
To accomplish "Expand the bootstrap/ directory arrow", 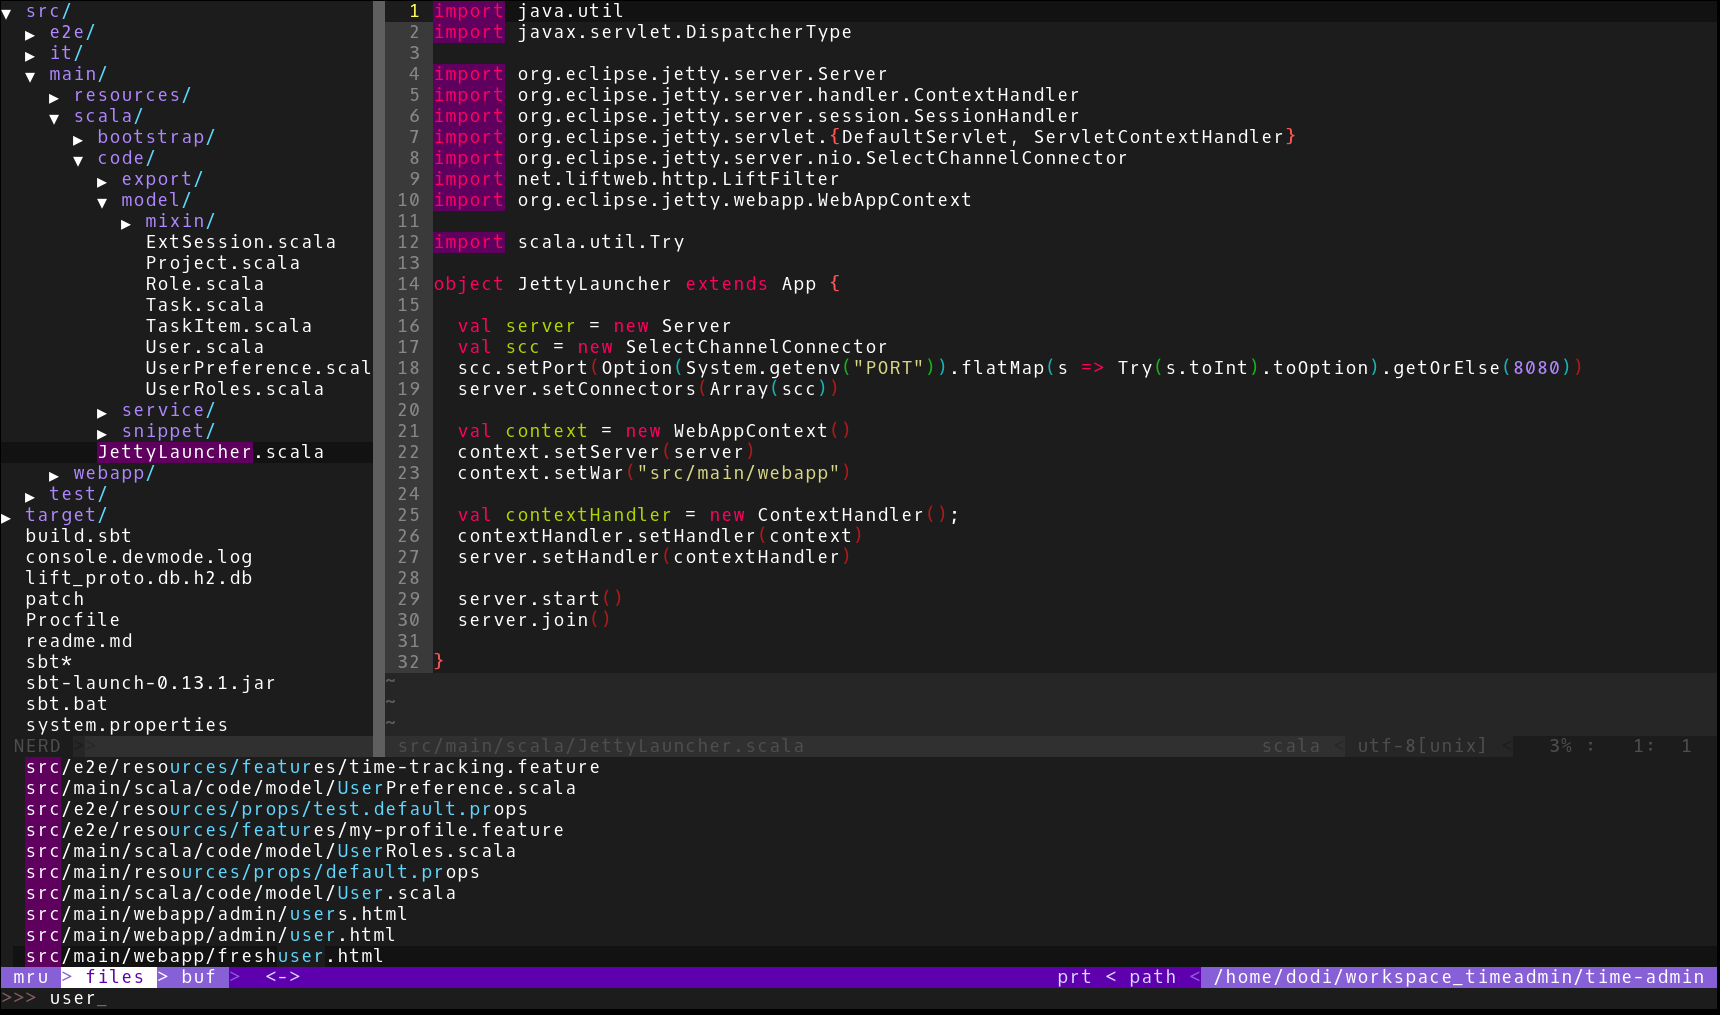I will [x=79, y=139].
